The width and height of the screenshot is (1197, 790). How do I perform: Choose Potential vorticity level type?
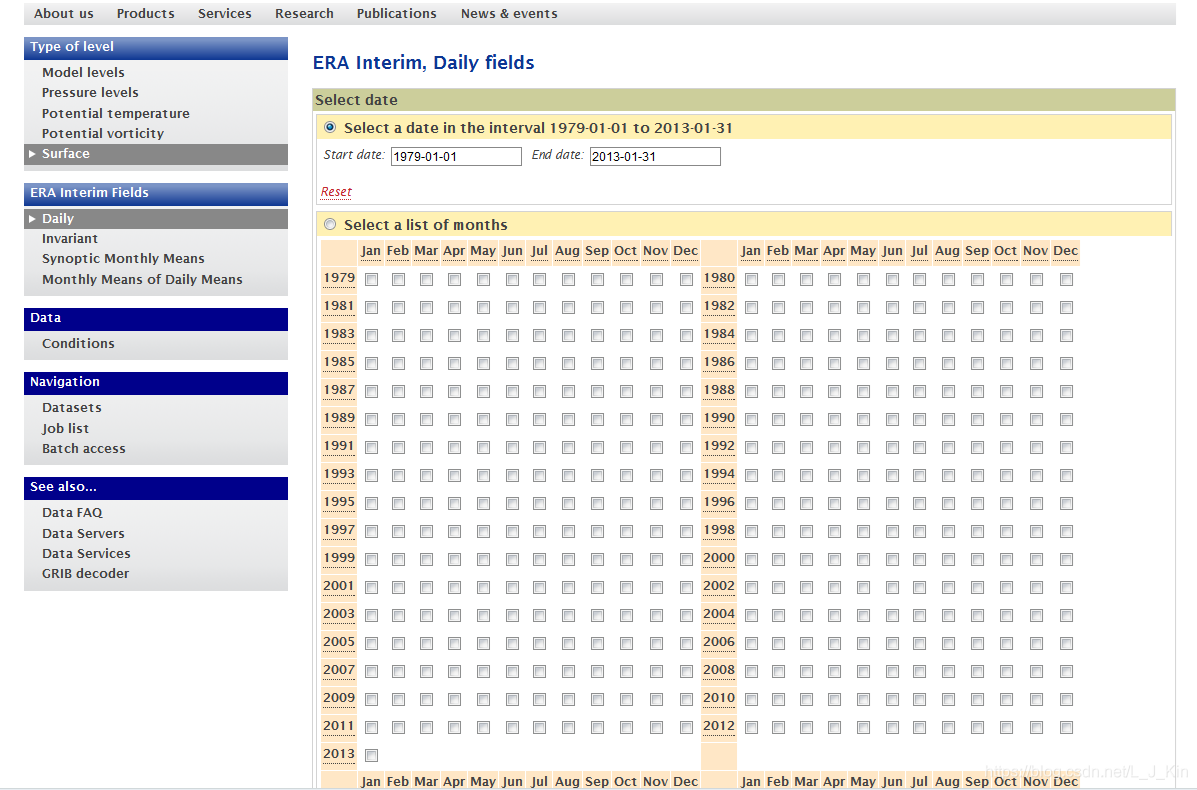click(103, 134)
